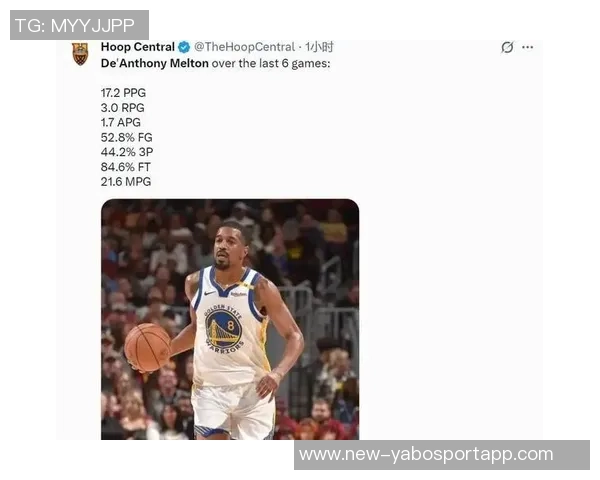This screenshot has width=600, height=480.
Task: Click the blue verified badge
Action: pyautogui.click(x=184, y=47)
